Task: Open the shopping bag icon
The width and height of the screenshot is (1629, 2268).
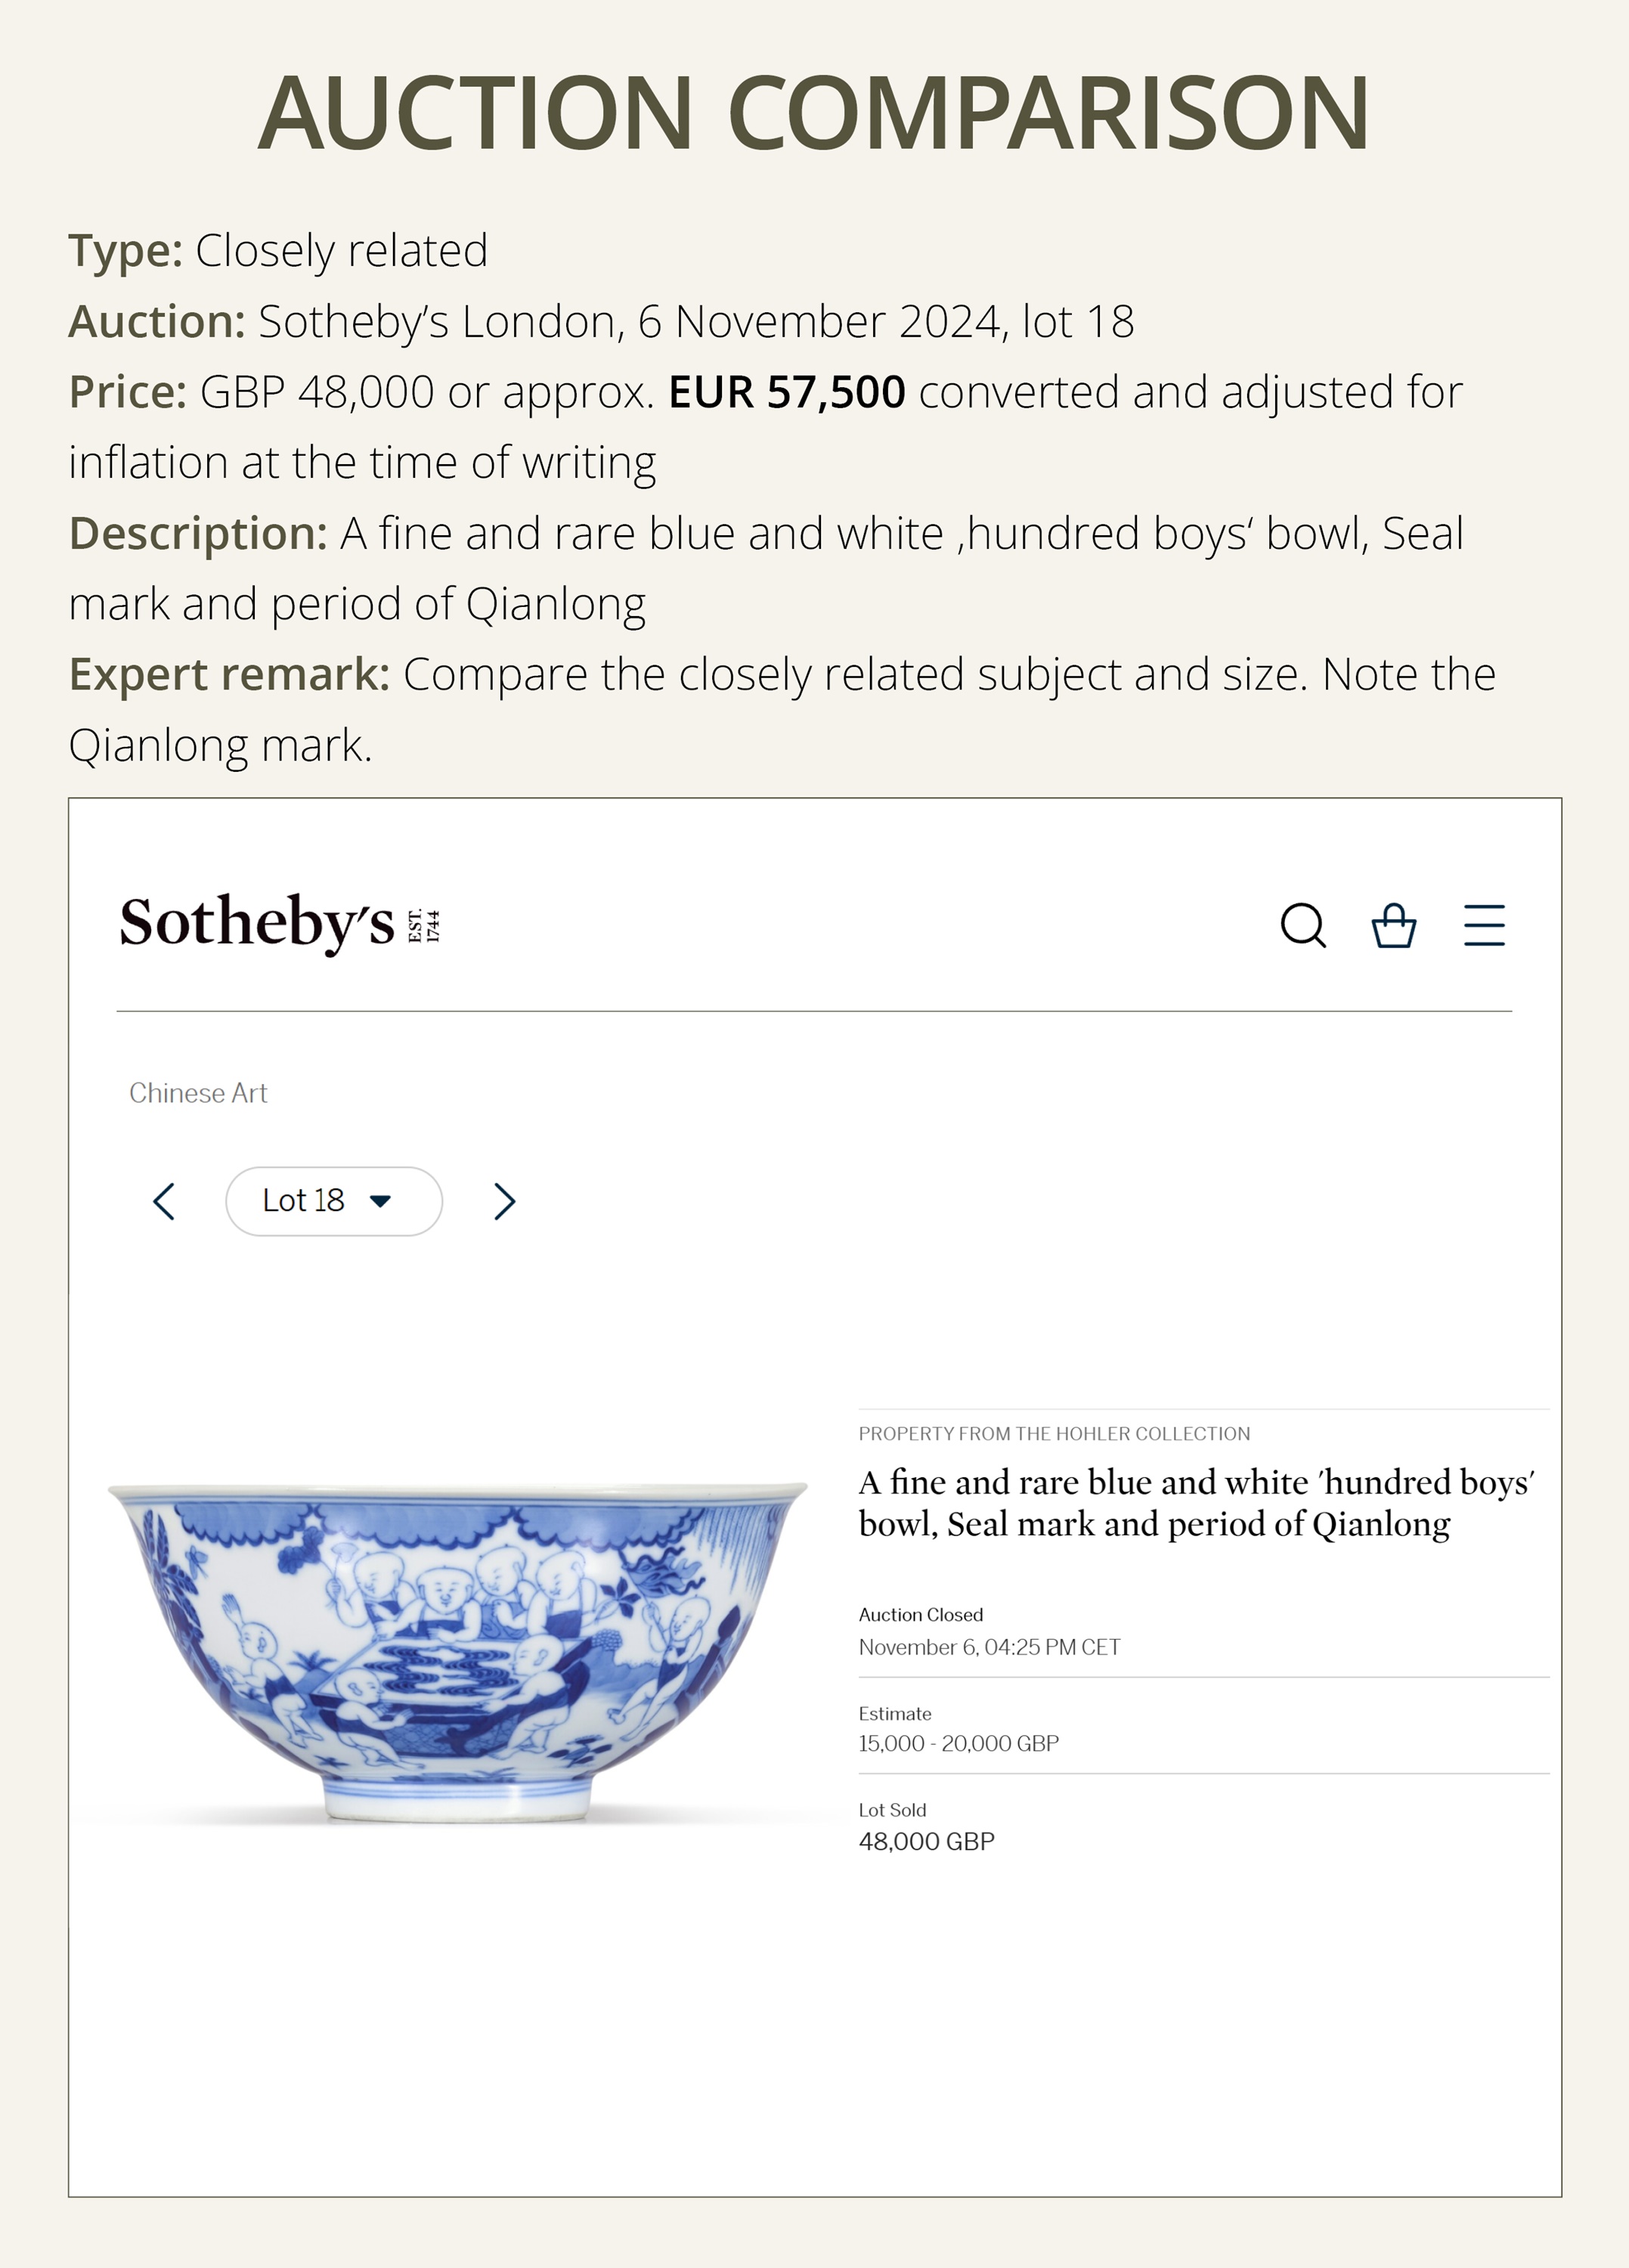Action: pos(1393,925)
